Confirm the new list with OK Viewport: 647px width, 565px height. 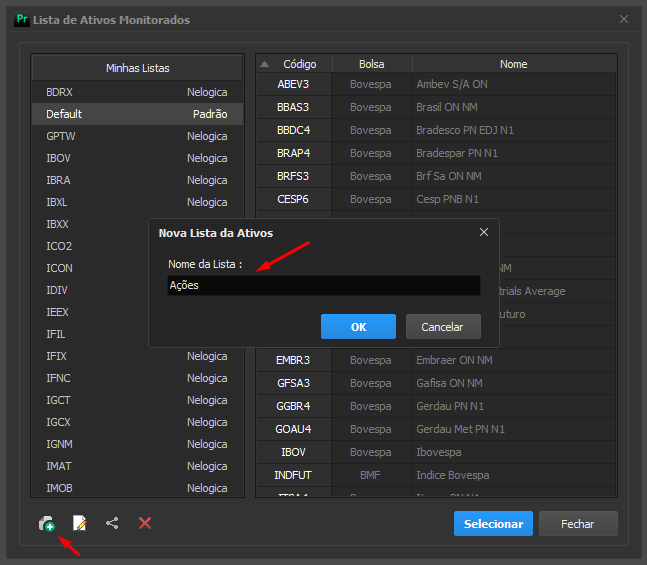358,326
